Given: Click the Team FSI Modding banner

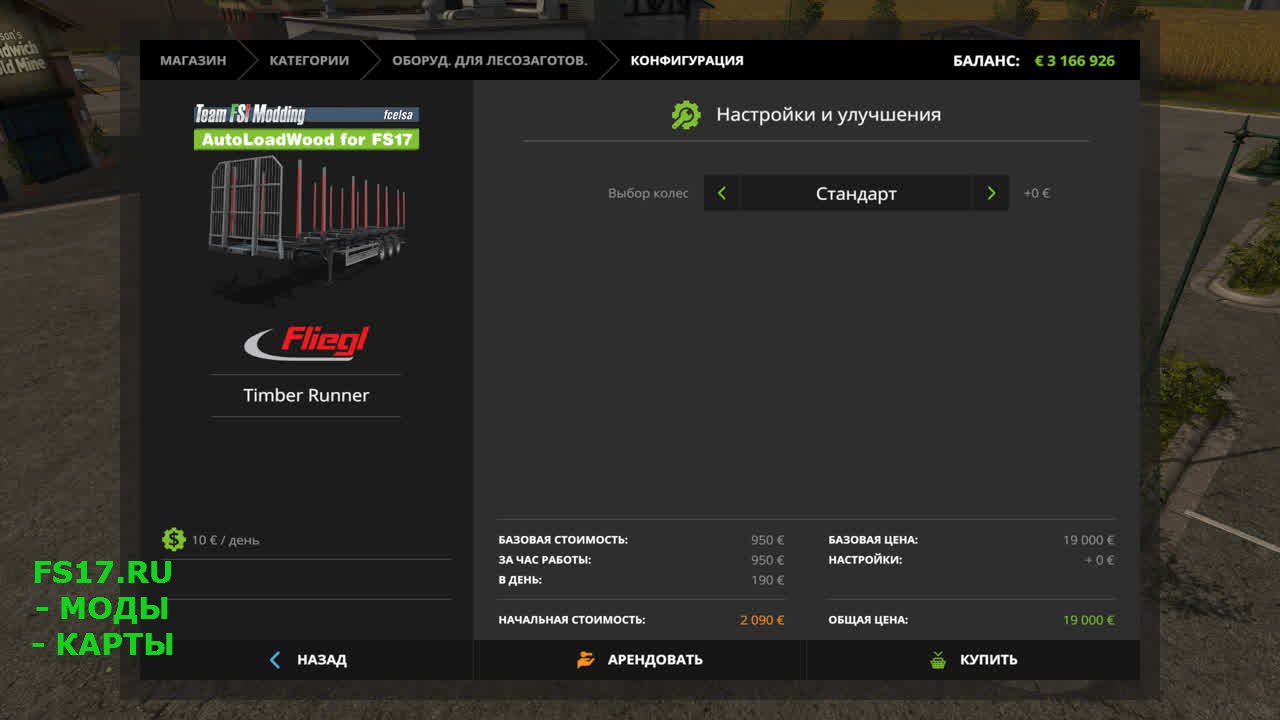Looking at the screenshot, I should [306, 114].
